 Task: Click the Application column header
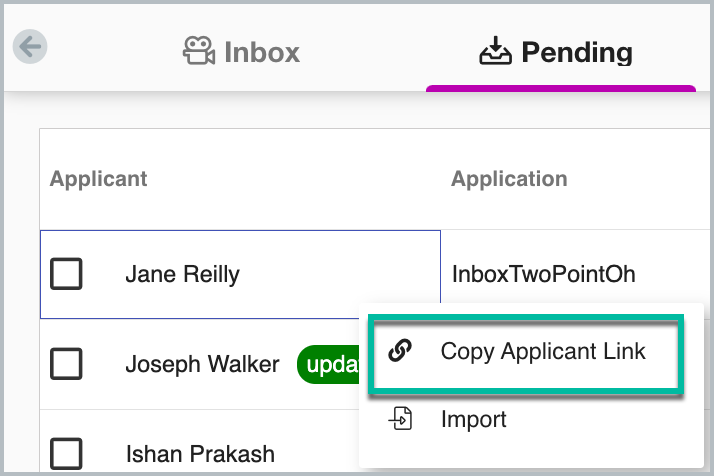(509, 179)
